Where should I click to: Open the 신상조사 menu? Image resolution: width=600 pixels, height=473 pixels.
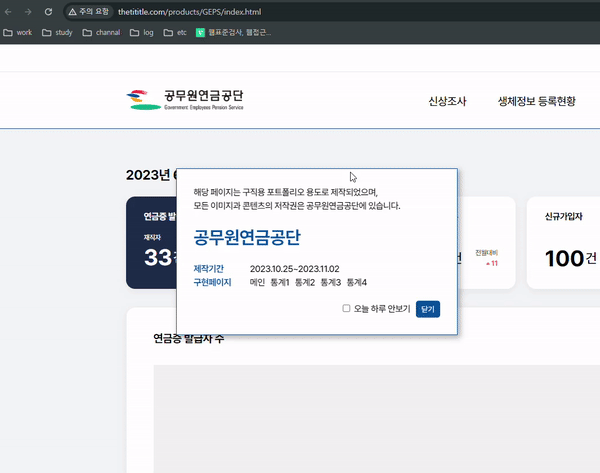[447, 101]
